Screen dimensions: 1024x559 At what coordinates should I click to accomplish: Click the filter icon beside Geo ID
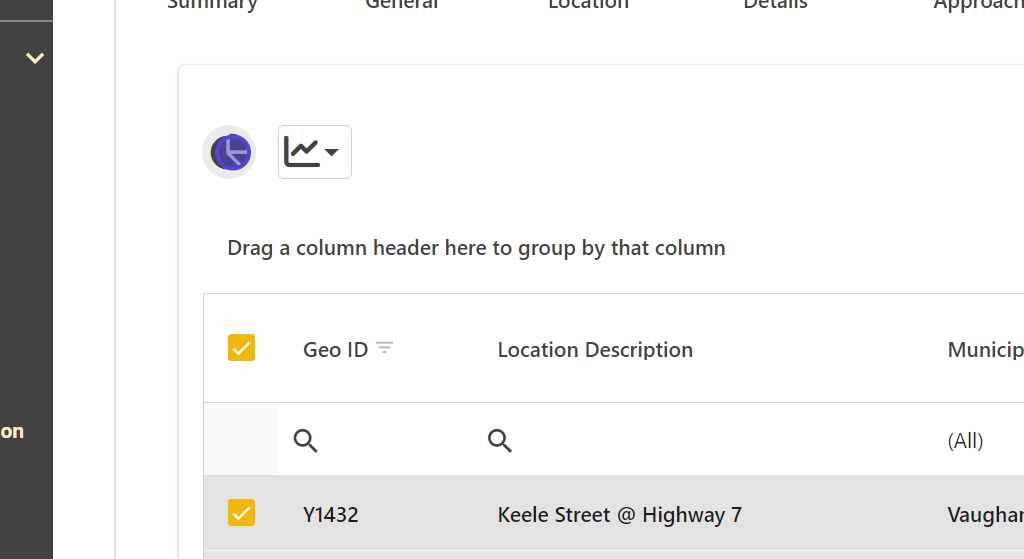(385, 348)
